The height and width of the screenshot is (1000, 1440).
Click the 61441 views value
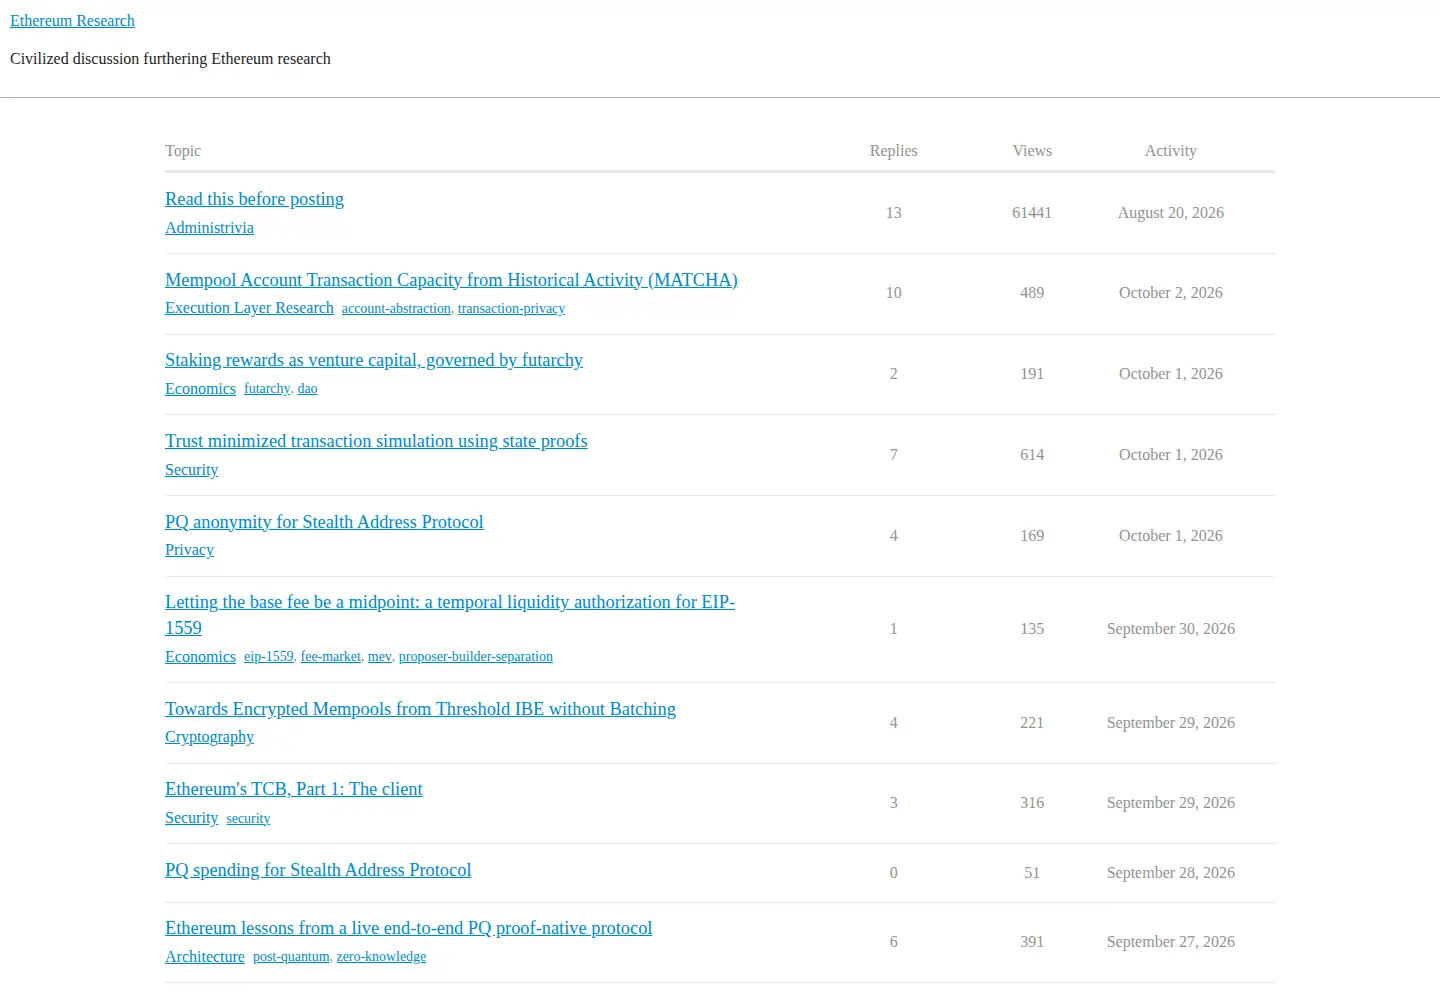tap(1032, 213)
